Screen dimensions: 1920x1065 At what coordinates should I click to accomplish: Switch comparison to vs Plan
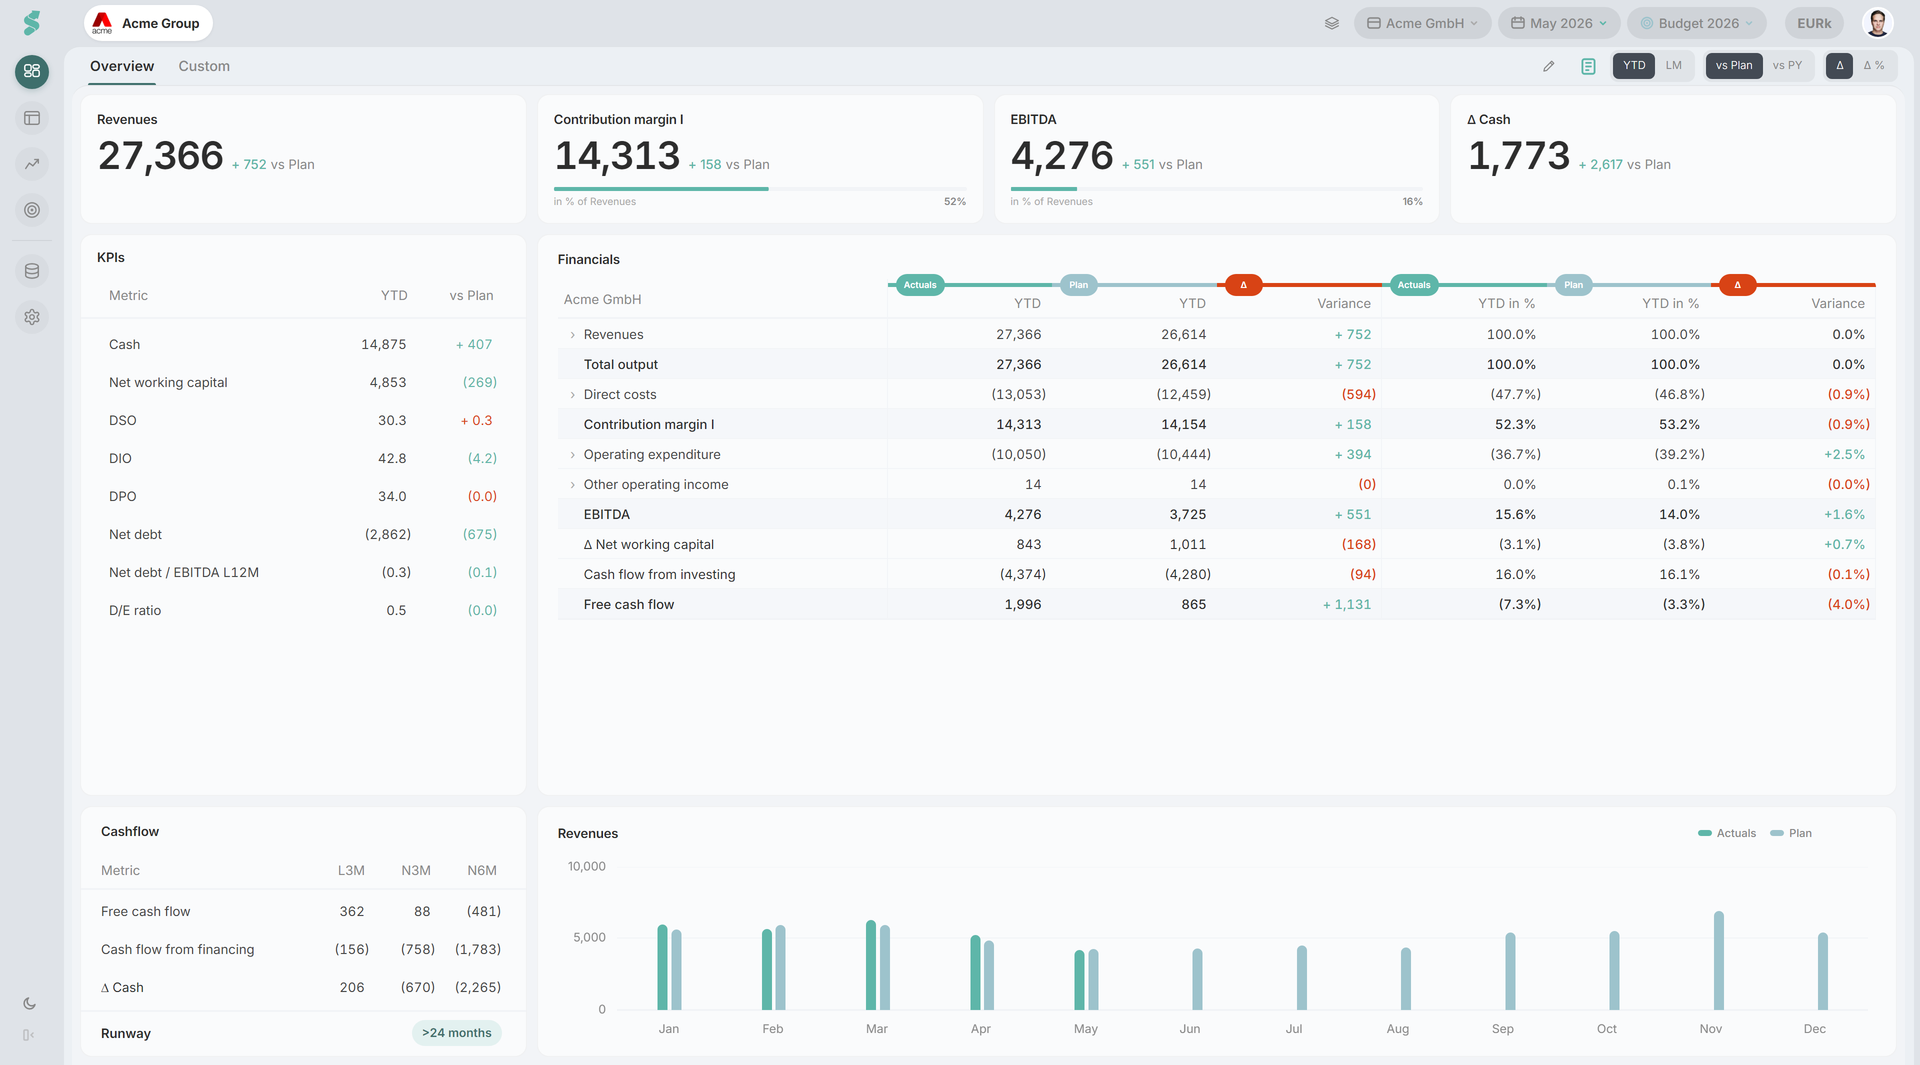coord(1734,66)
